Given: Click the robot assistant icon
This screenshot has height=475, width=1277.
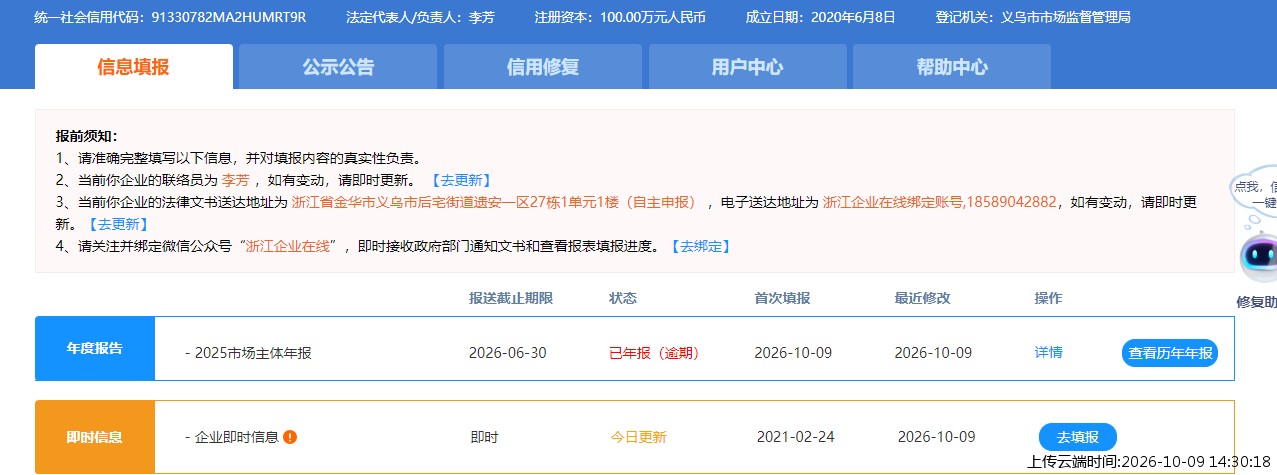Looking at the screenshot, I should point(1258,258).
